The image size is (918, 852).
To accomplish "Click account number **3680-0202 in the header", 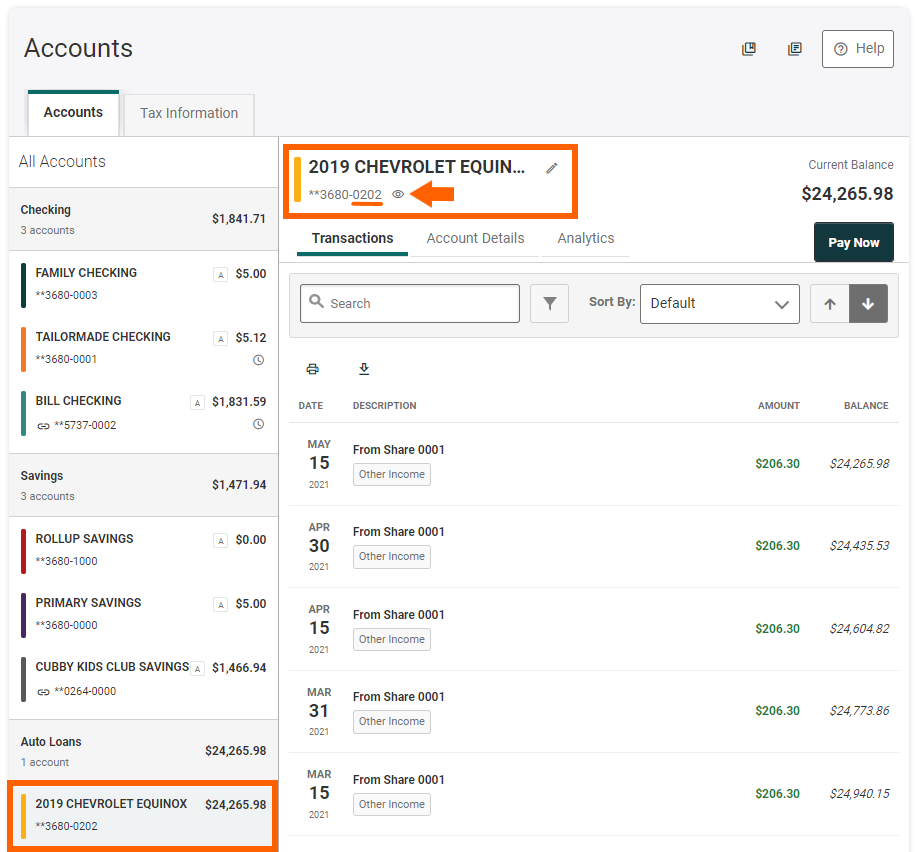I will point(345,195).
